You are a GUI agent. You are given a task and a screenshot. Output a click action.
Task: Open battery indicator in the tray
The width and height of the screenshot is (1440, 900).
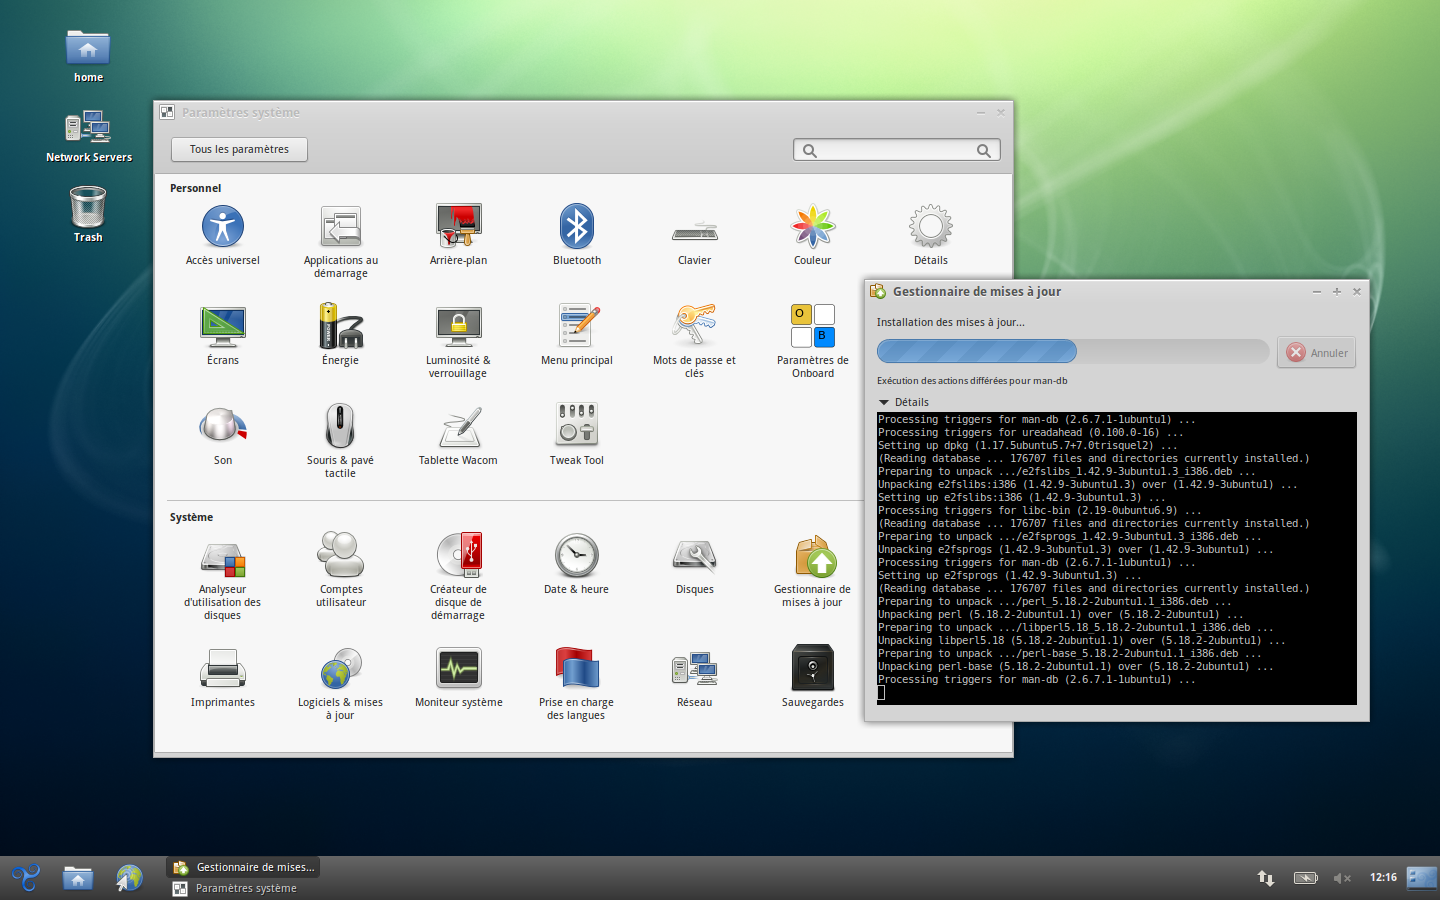[x=1305, y=878]
